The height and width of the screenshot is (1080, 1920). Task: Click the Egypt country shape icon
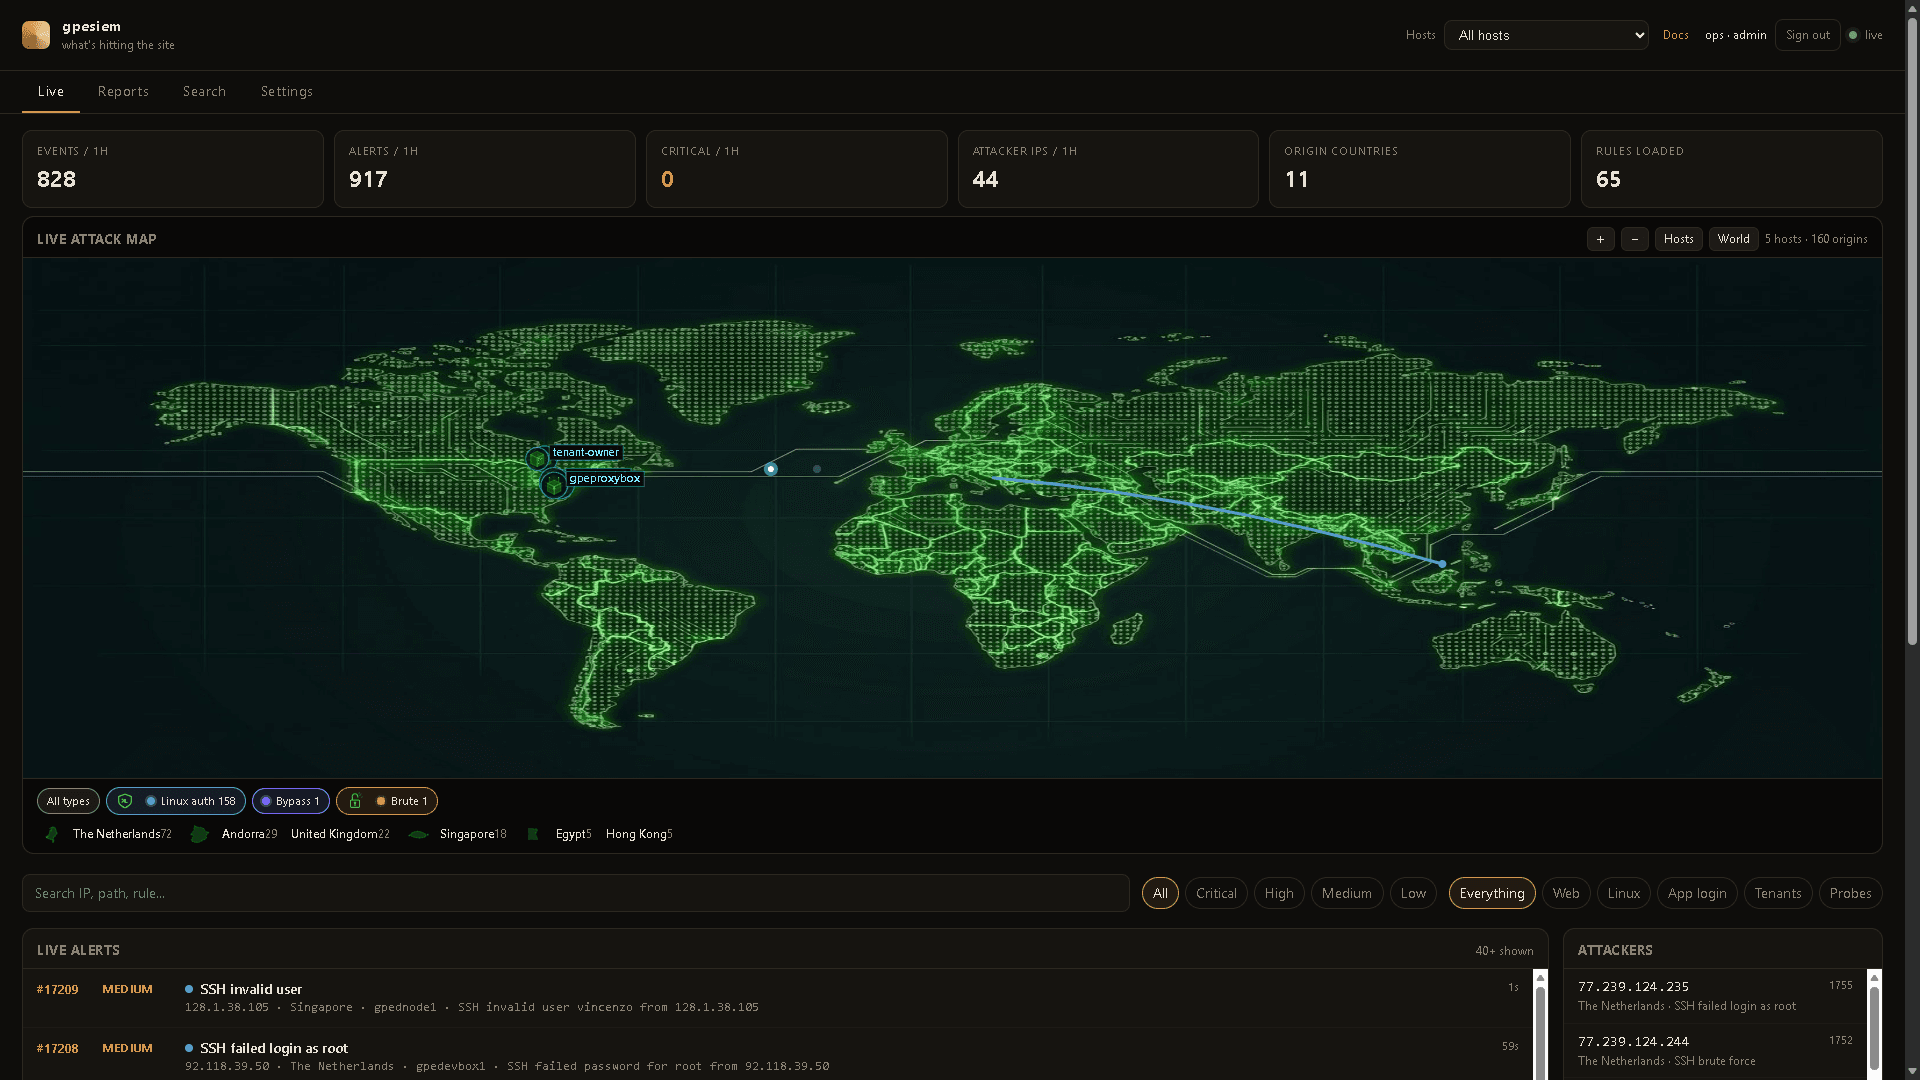pos(533,834)
